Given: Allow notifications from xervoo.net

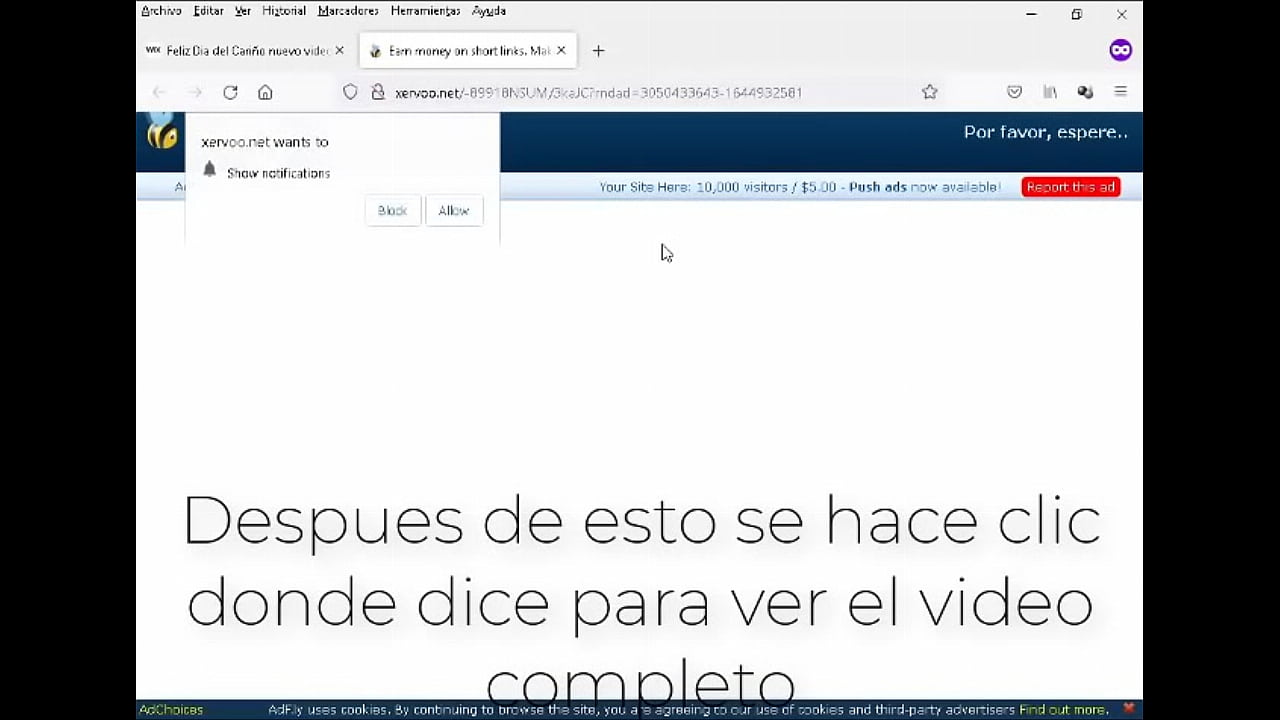Looking at the screenshot, I should (453, 210).
